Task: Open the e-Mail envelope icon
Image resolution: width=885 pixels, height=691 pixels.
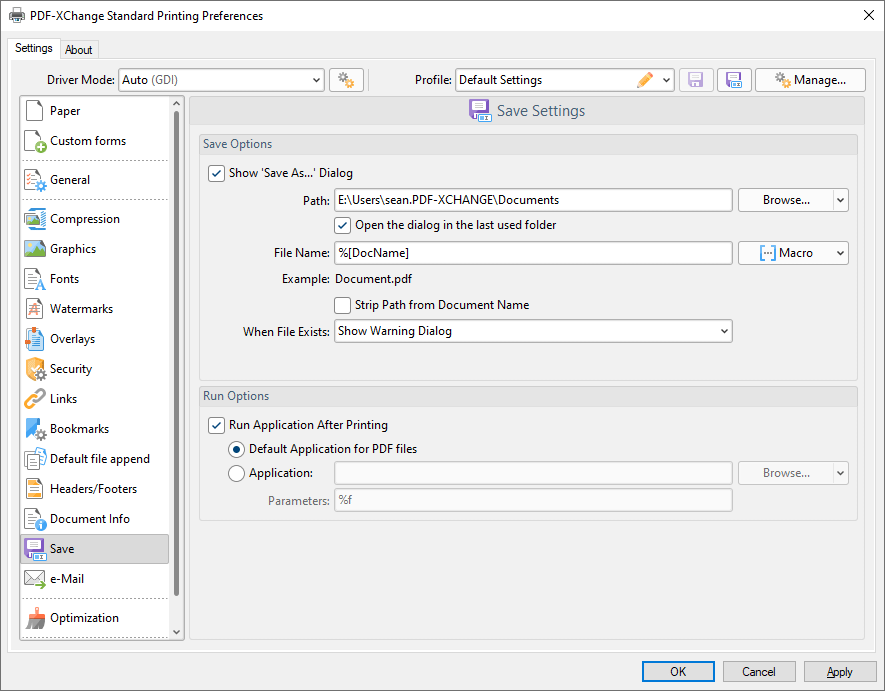Action: pos(35,579)
